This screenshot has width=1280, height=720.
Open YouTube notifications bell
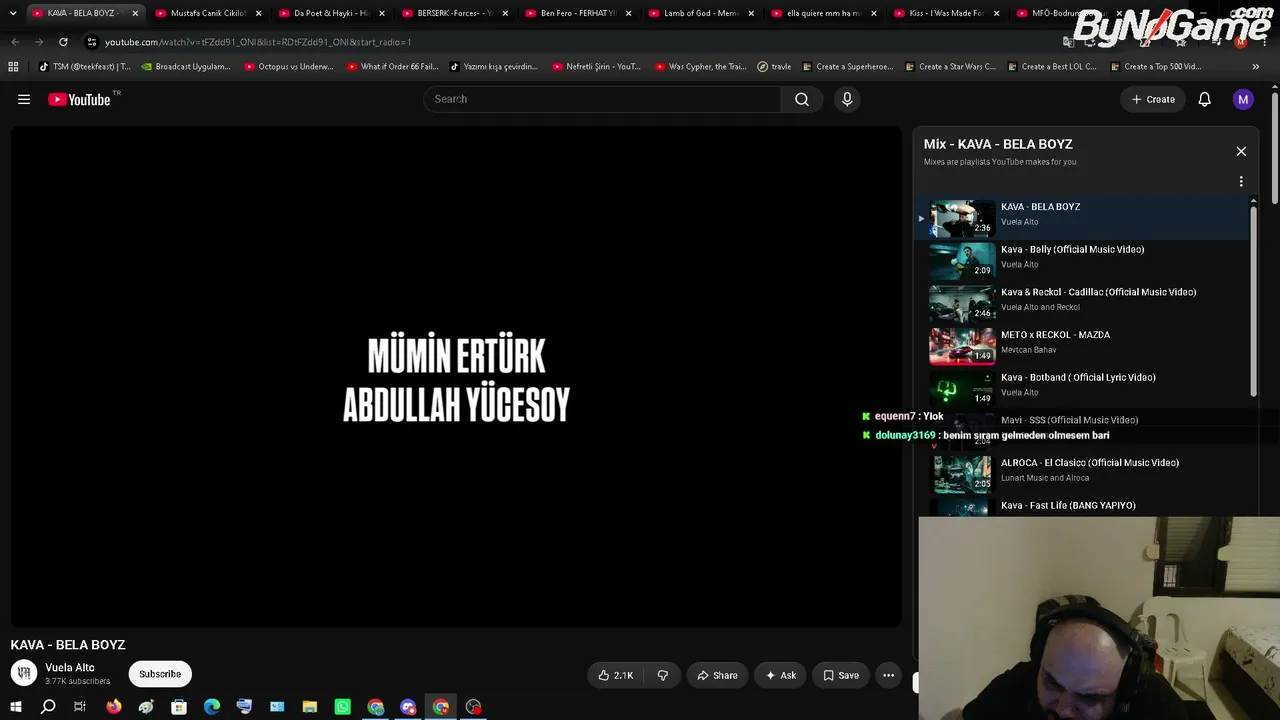tap(1205, 99)
